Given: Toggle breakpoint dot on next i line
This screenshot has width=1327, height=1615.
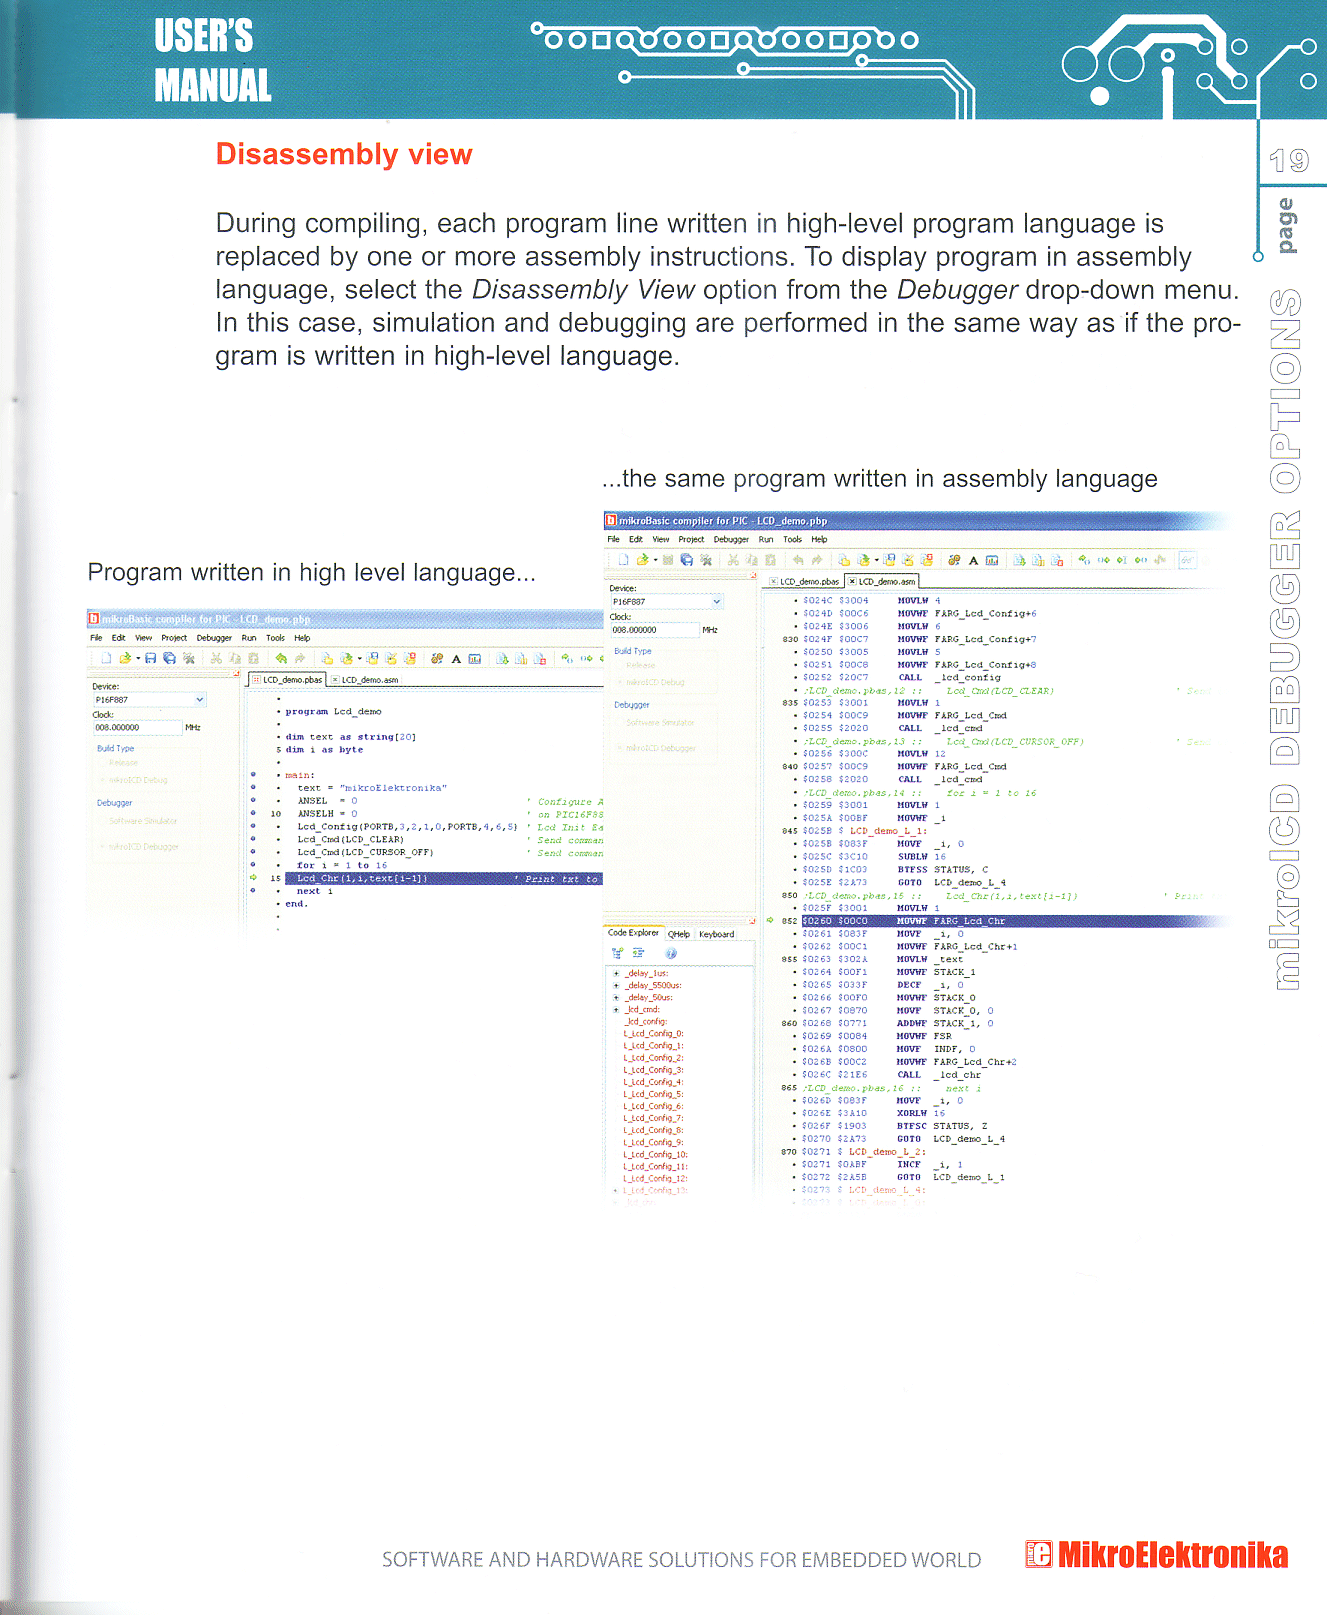Looking at the screenshot, I should point(253,891).
